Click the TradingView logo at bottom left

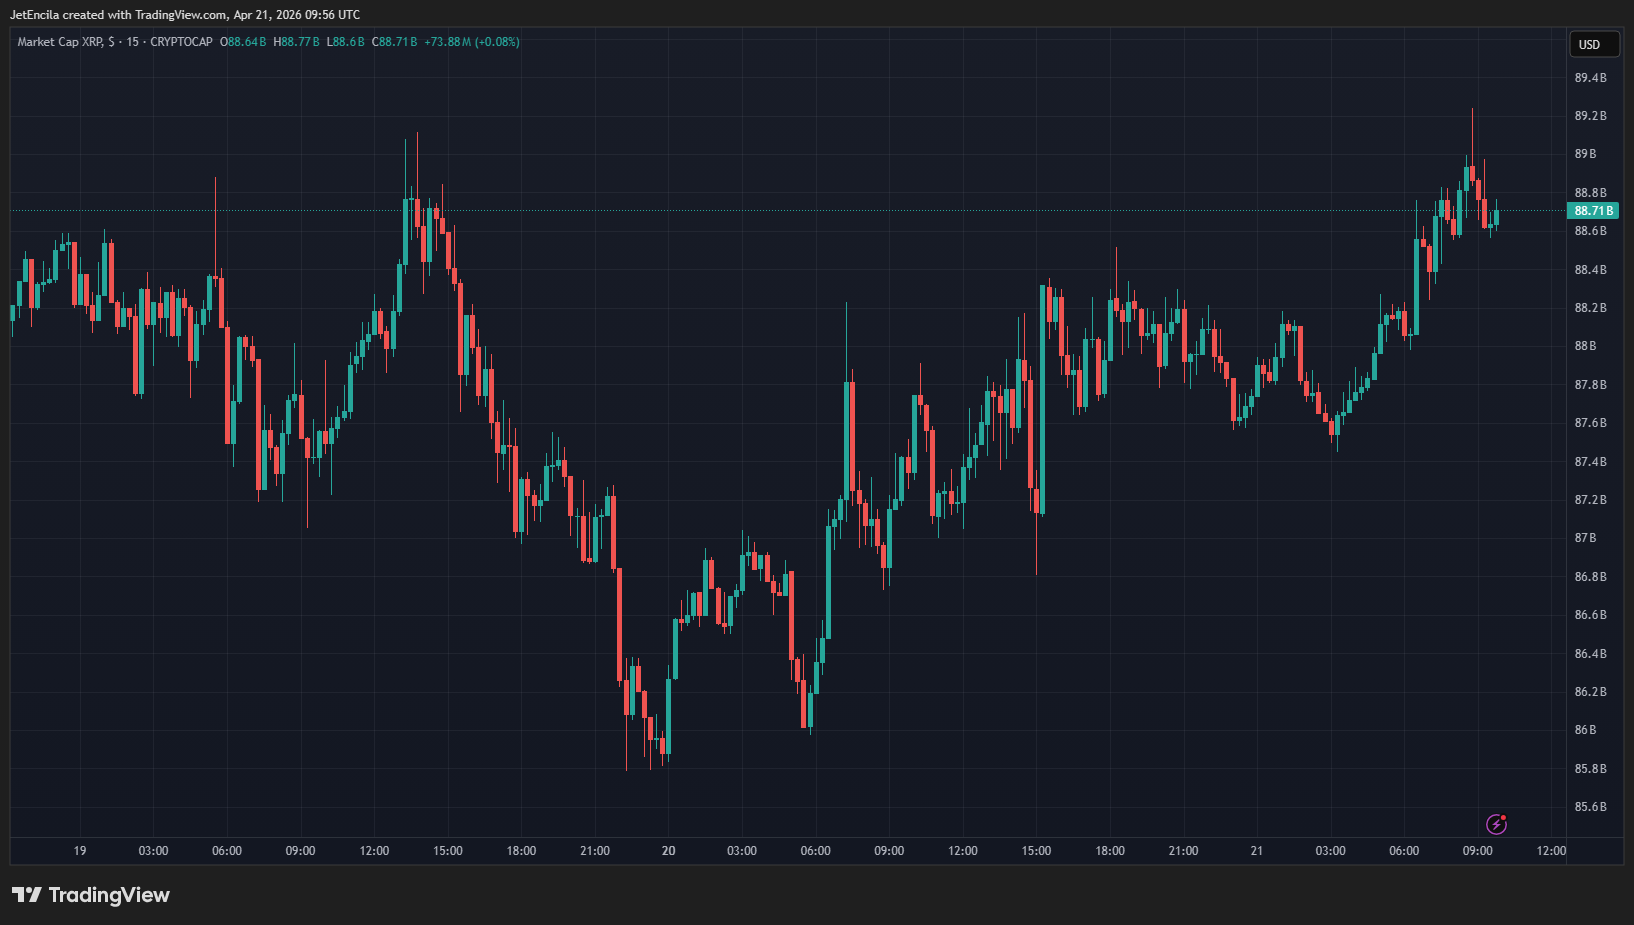(x=91, y=895)
